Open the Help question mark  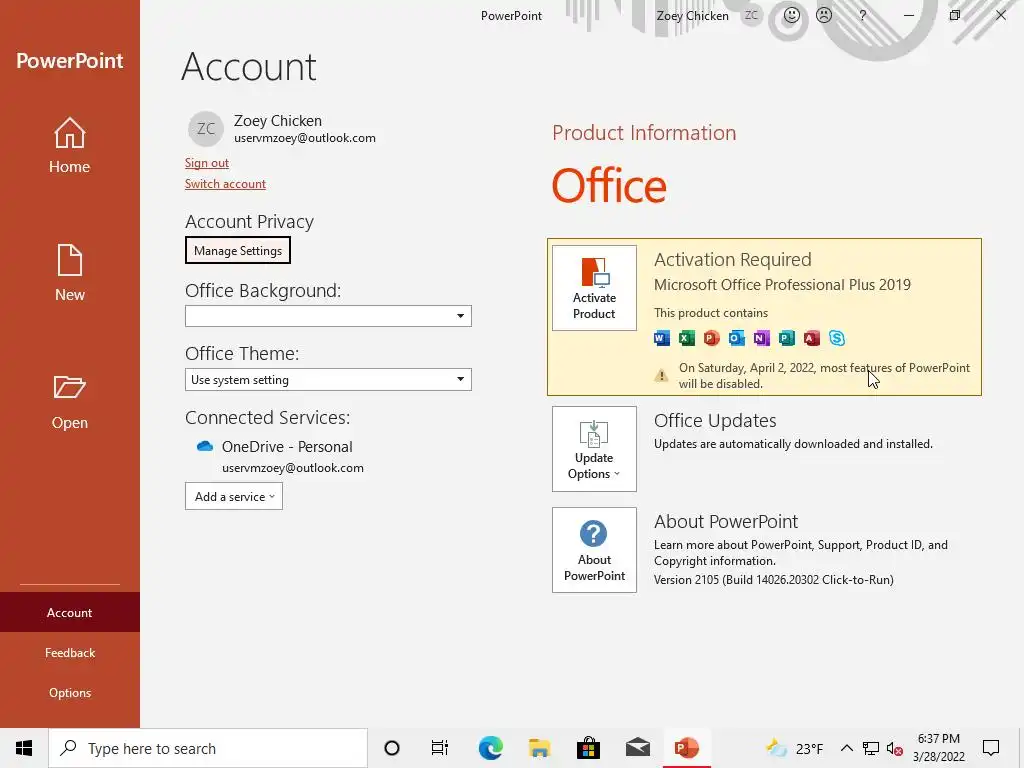tap(863, 15)
